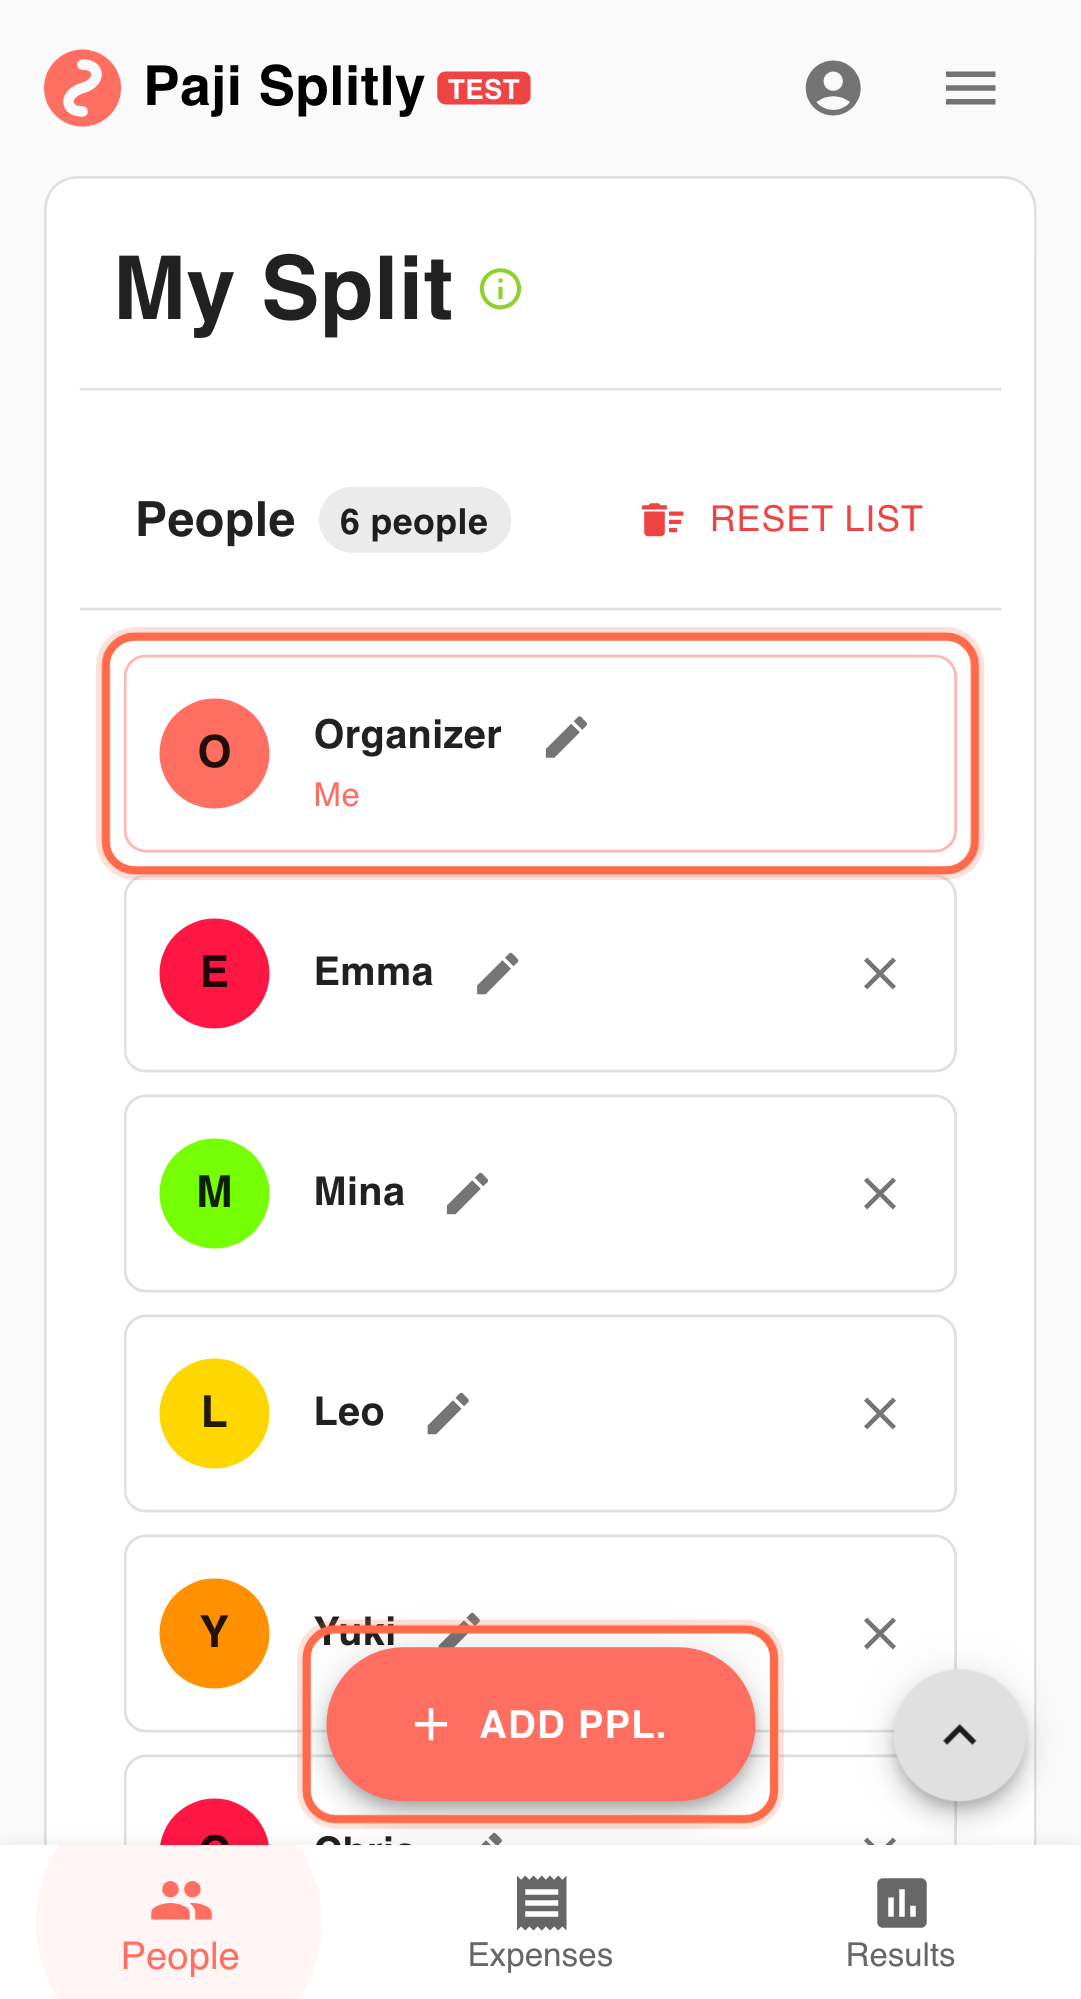Click Emma's red avatar circle
The height and width of the screenshot is (1999, 1081).
[214, 973]
